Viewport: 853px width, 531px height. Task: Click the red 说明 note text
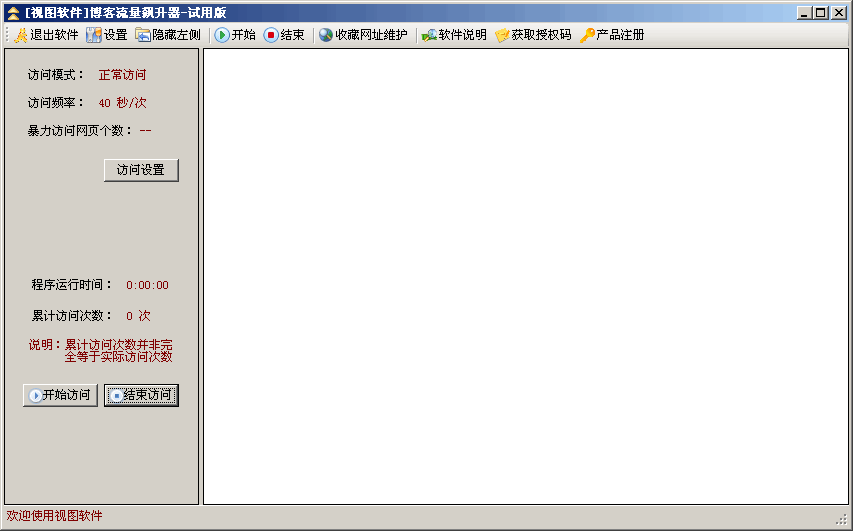101,351
